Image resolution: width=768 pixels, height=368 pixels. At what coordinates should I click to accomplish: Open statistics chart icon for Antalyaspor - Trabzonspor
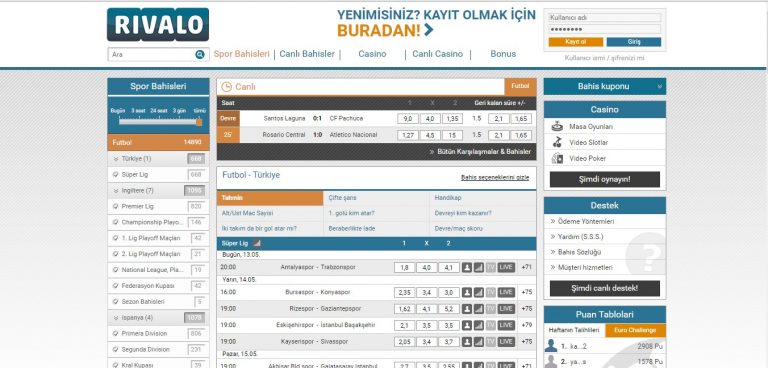click(479, 268)
